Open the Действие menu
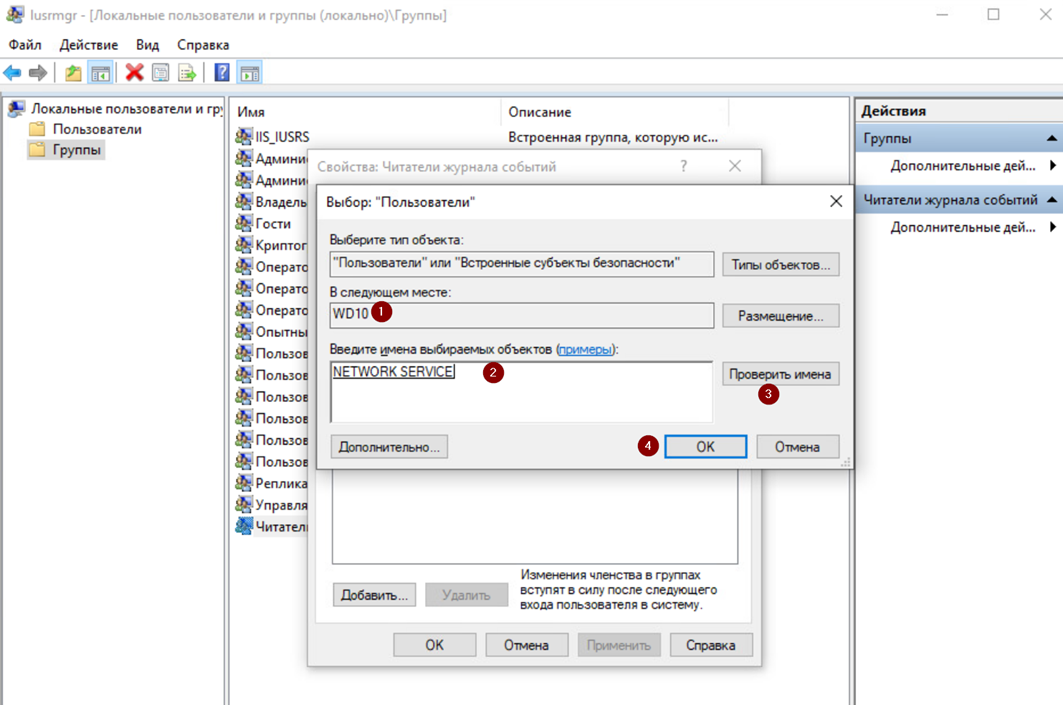 point(88,45)
